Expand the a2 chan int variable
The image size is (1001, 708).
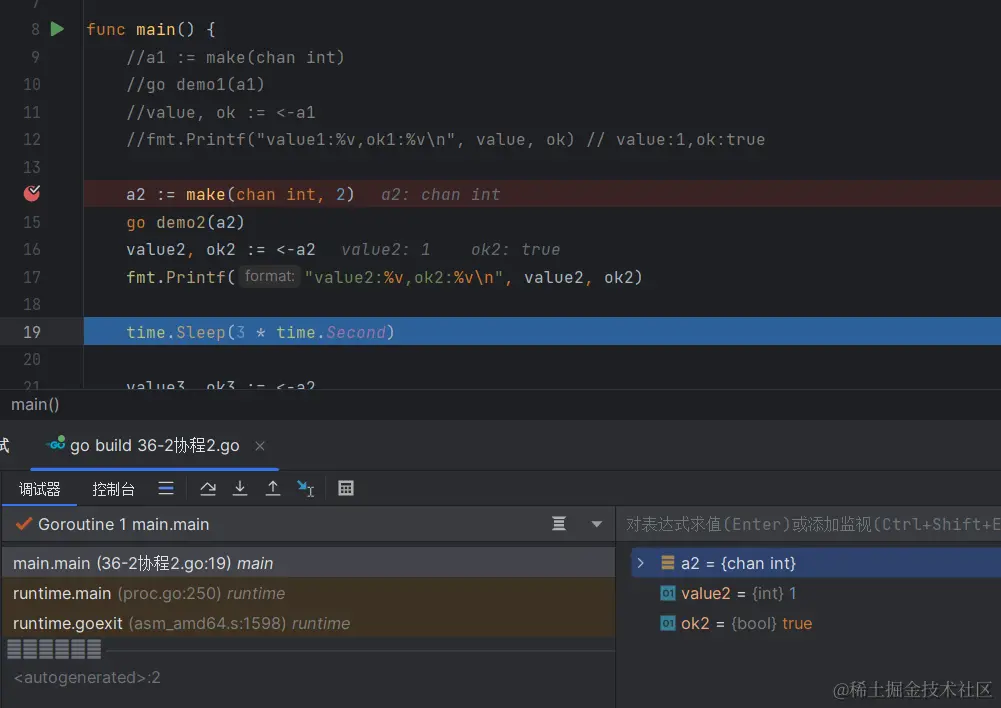pos(641,563)
